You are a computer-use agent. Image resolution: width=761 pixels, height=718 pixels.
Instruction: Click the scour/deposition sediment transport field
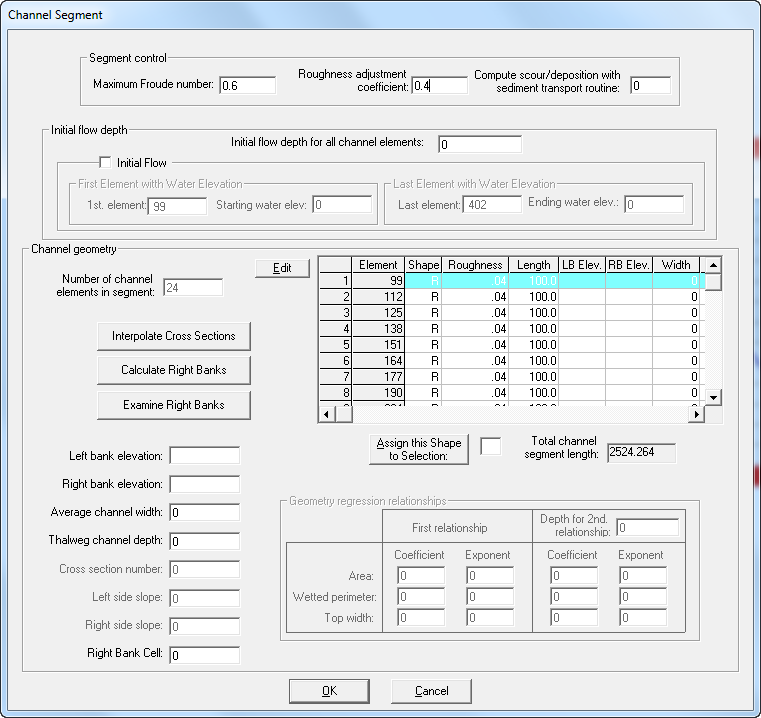649,85
